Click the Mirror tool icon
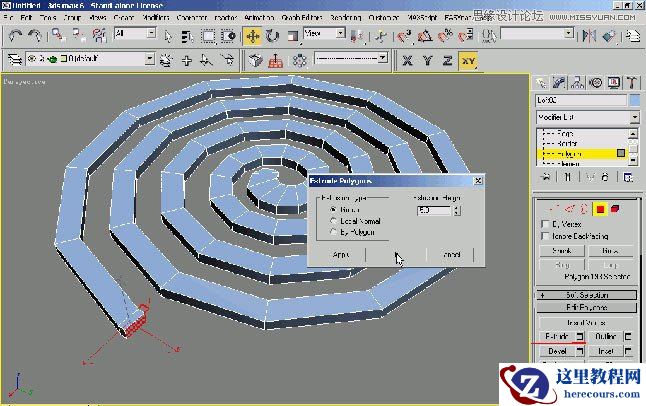The width and height of the screenshot is (646, 406). (589, 36)
